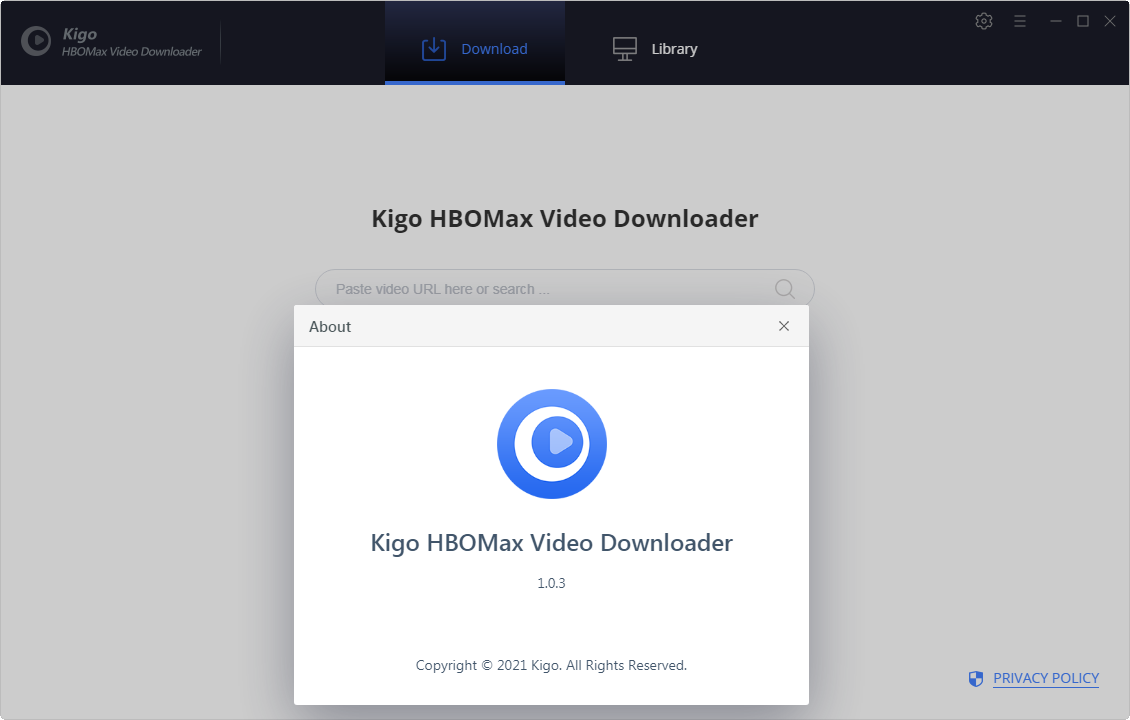
Task: Open the PRIVACY POLICY link
Action: [1046, 678]
